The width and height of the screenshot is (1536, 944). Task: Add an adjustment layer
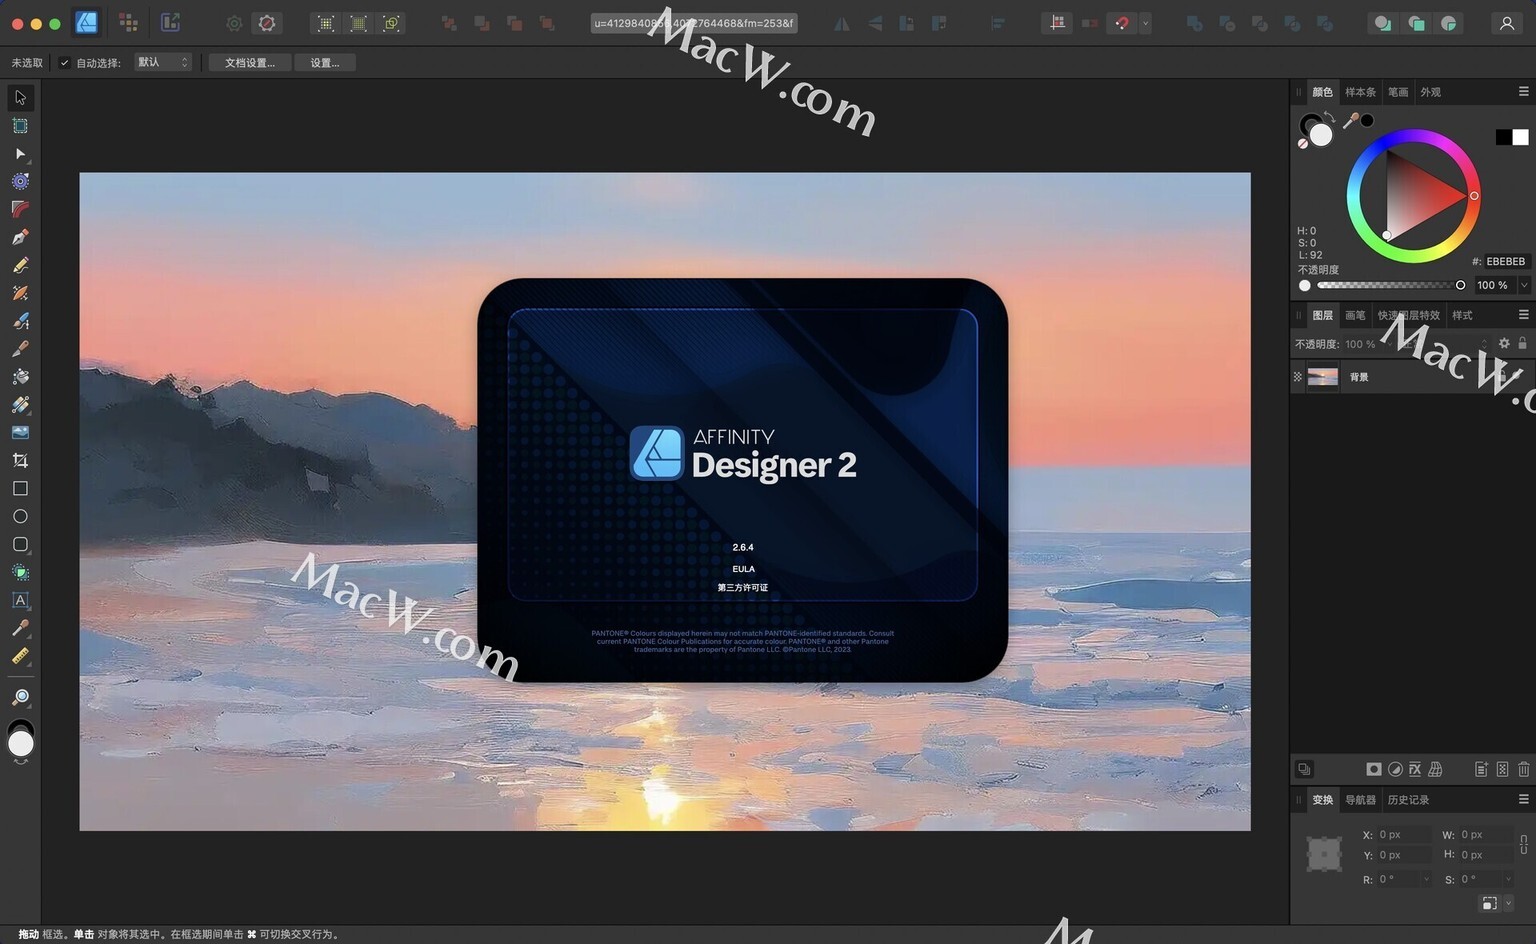[1395, 769]
